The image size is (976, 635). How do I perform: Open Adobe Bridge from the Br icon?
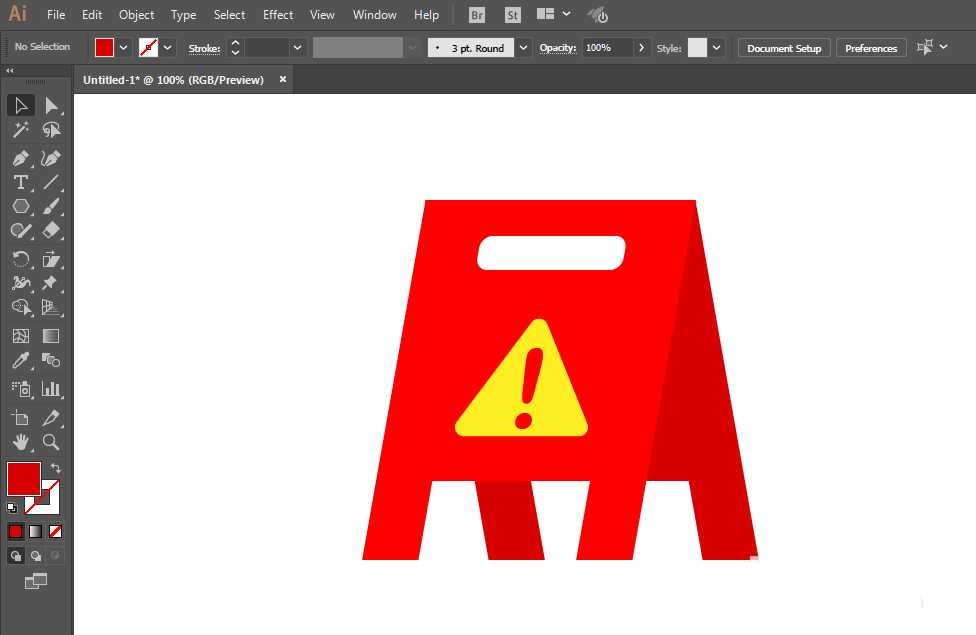click(x=477, y=15)
